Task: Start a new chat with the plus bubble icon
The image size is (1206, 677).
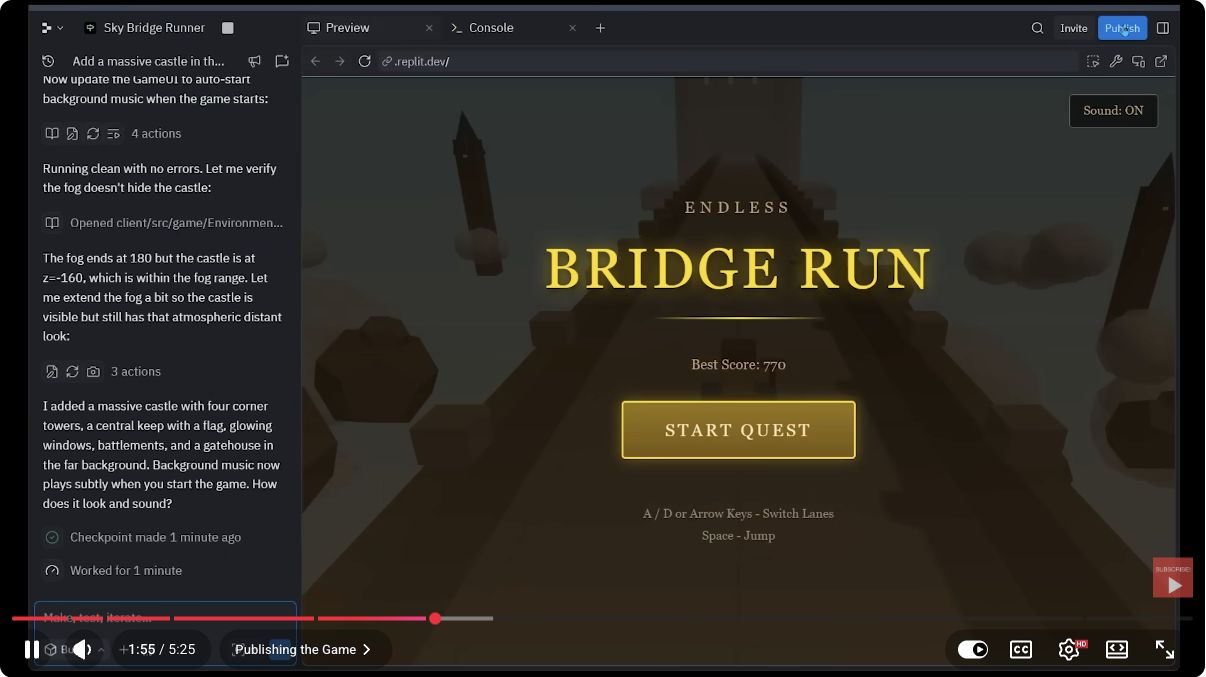Action: tap(282, 61)
